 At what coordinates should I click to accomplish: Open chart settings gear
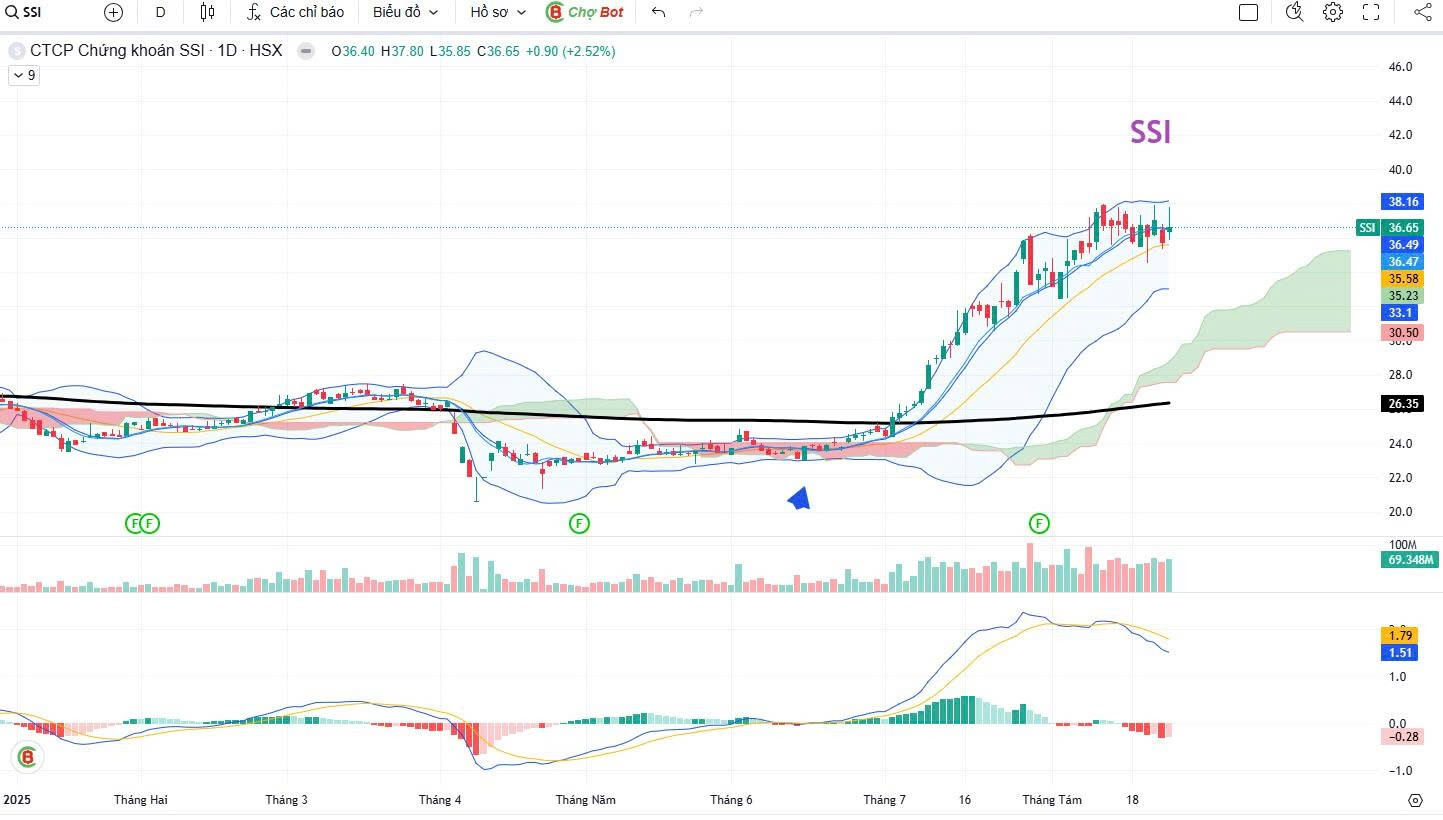point(1332,12)
